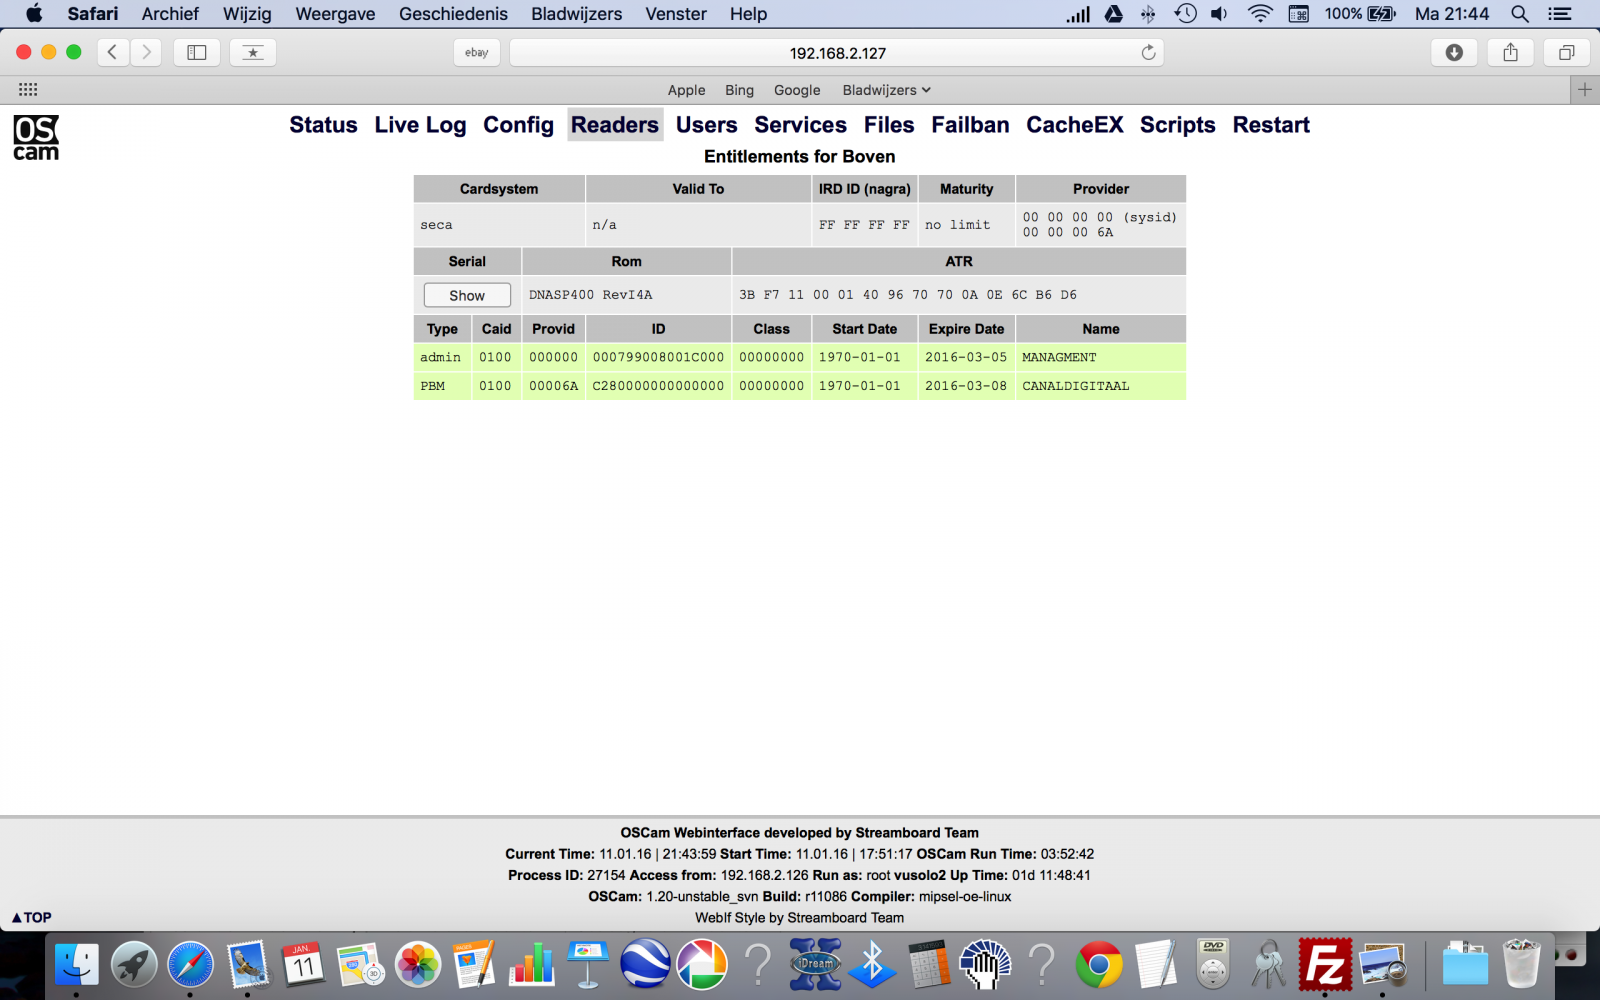Screen dimensions: 1600x1000
Task: Go back with the back arrow
Action: point(112,53)
